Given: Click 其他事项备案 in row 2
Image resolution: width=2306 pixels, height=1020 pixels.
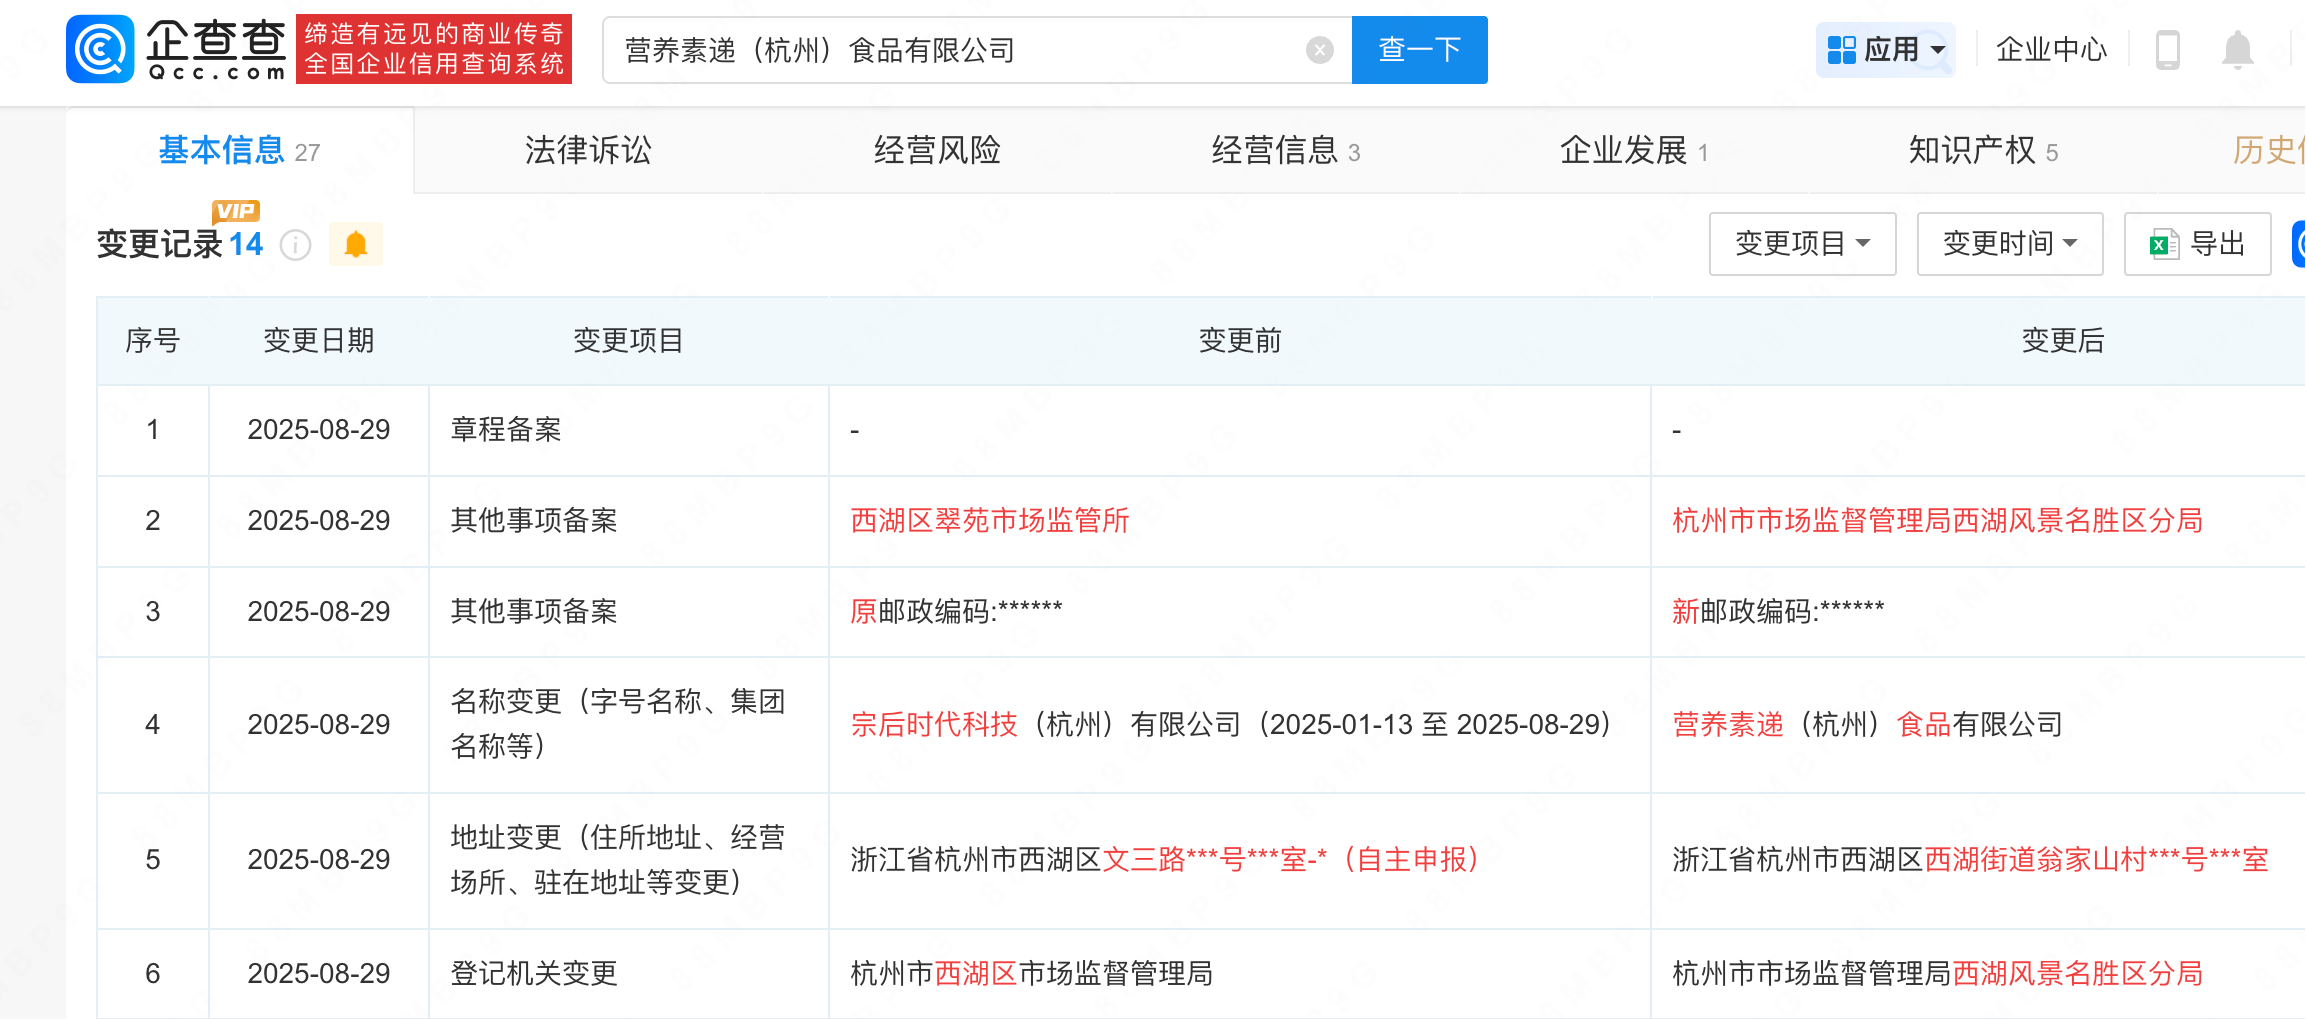Looking at the screenshot, I should click(x=534, y=521).
